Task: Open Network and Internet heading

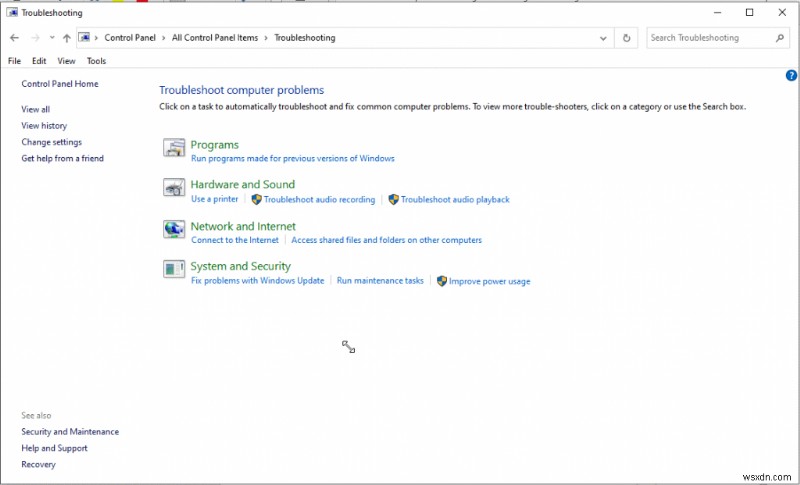Action: [x=243, y=226]
